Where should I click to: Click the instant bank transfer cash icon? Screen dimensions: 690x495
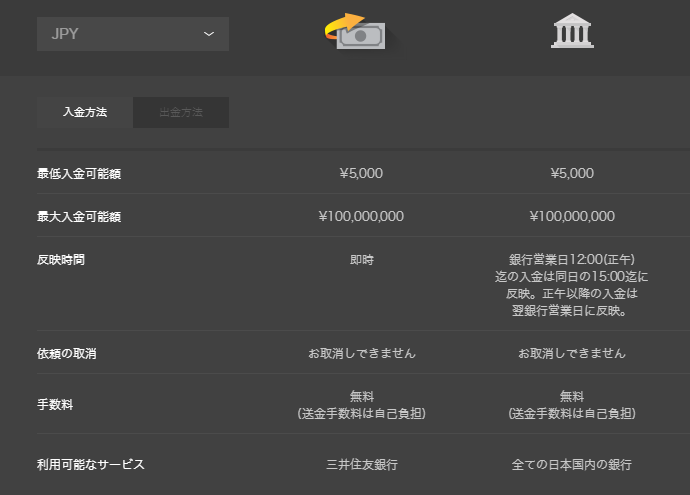[356, 31]
